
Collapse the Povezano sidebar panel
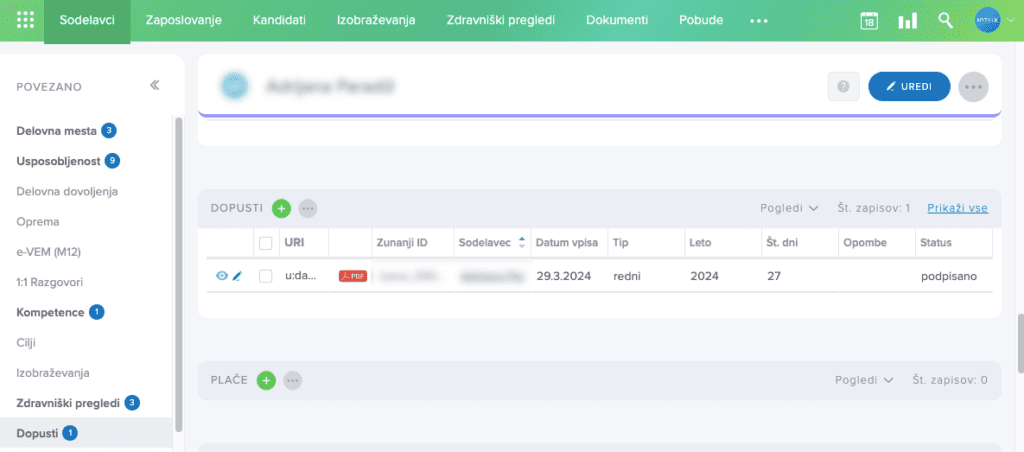tap(155, 86)
